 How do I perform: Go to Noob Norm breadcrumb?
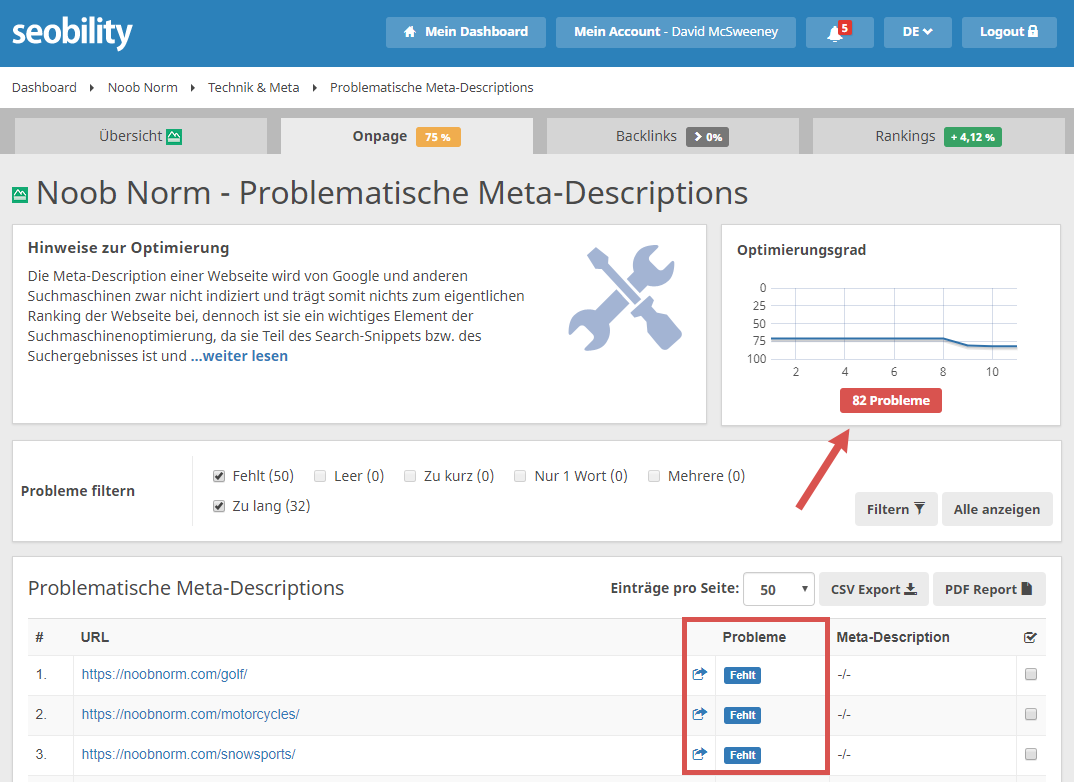click(x=142, y=88)
